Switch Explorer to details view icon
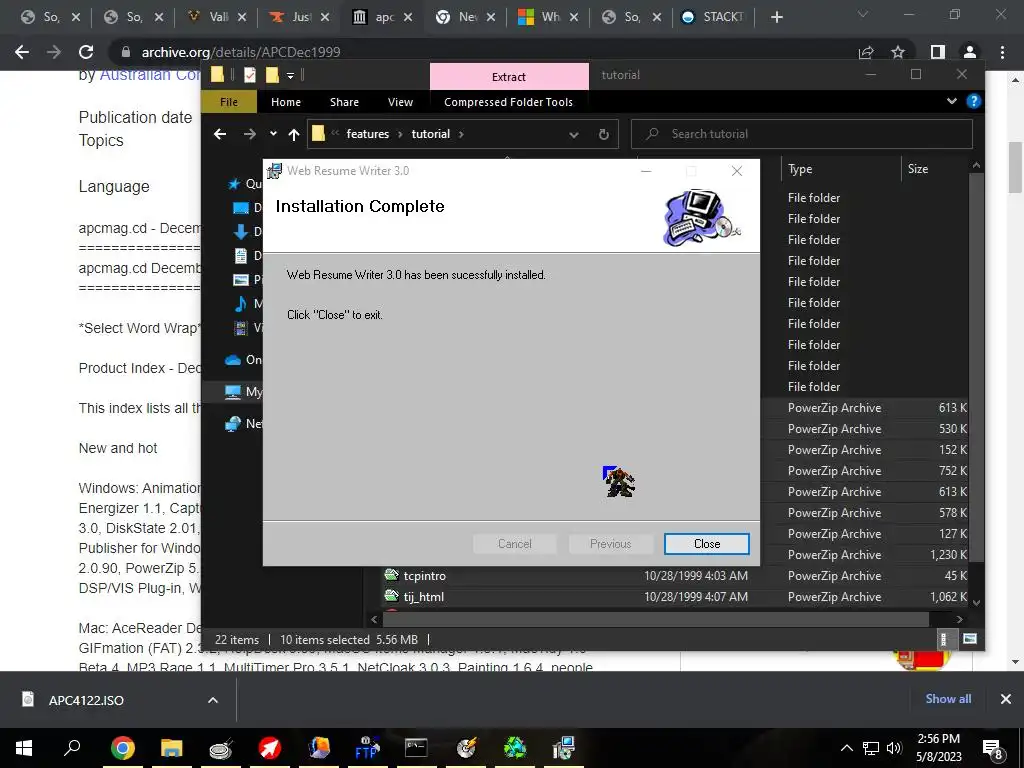The width and height of the screenshot is (1024, 768). (x=943, y=639)
